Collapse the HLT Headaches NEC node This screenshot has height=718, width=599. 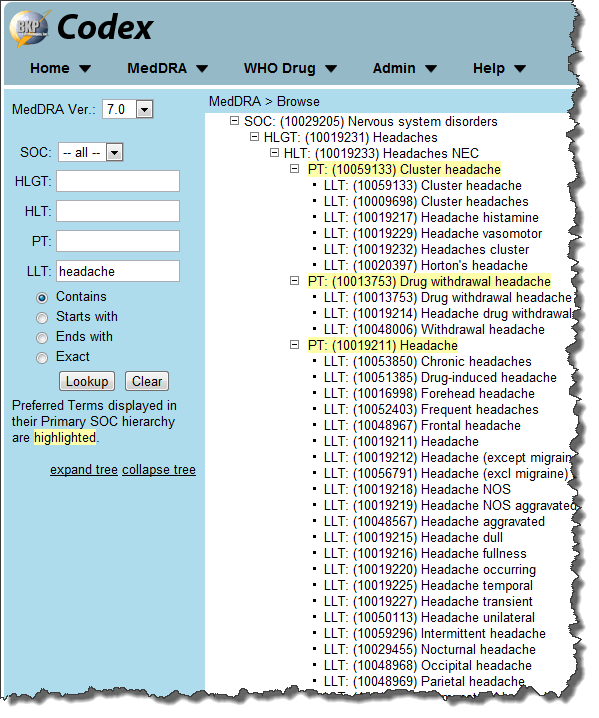pyautogui.click(x=274, y=153)
